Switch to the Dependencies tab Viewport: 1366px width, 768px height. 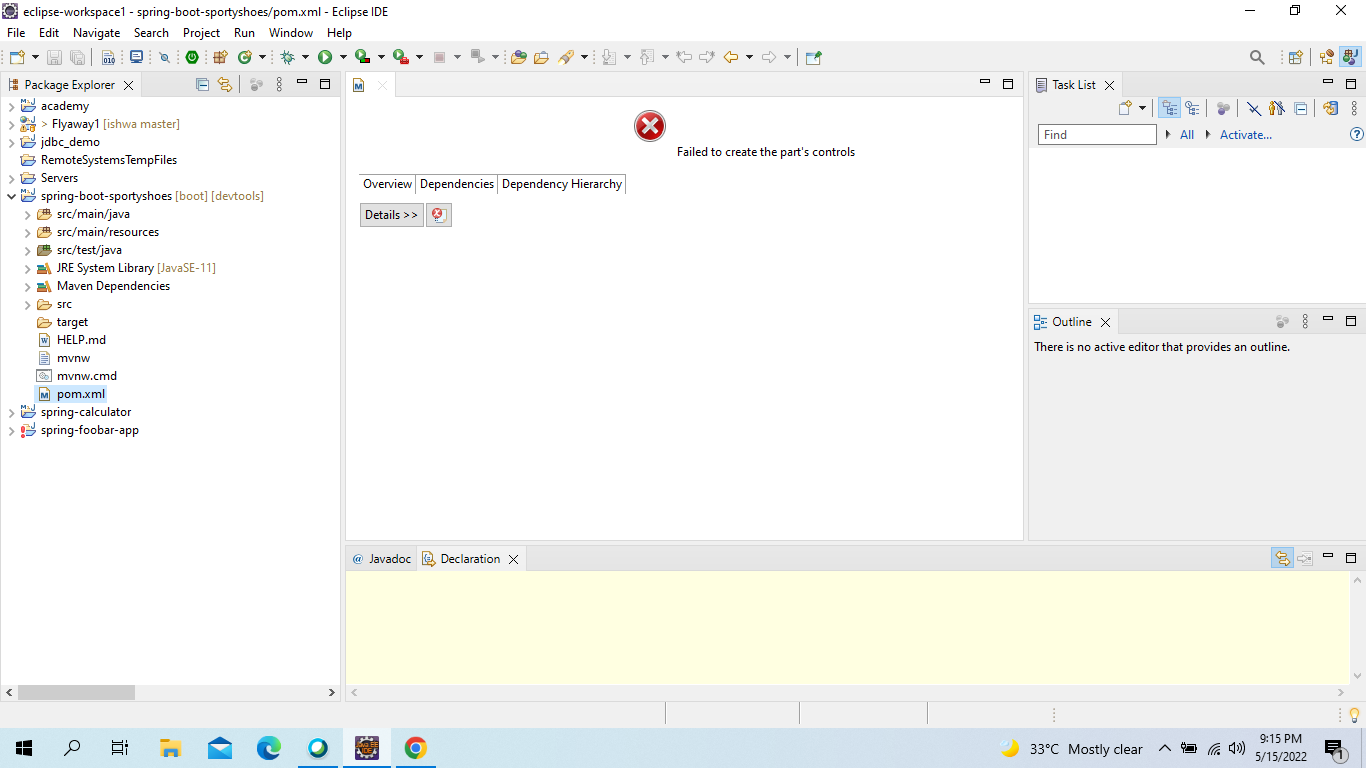457,184
